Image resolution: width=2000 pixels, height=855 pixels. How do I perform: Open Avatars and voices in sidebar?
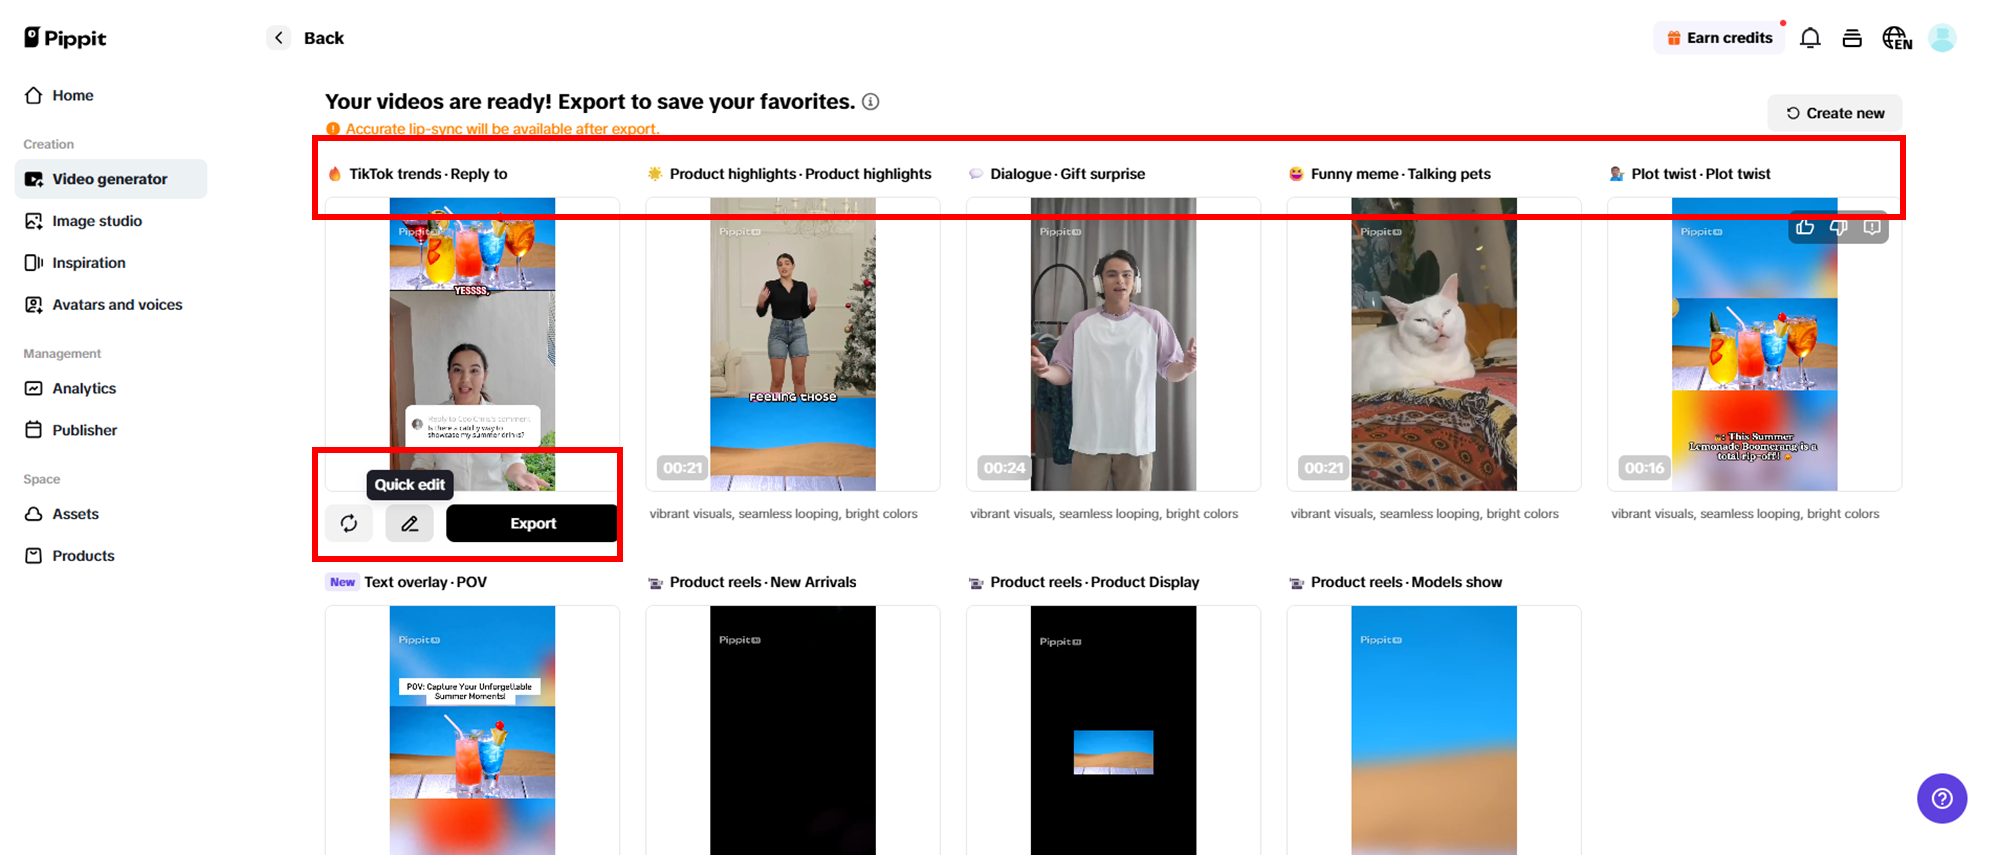coord(117,305)
